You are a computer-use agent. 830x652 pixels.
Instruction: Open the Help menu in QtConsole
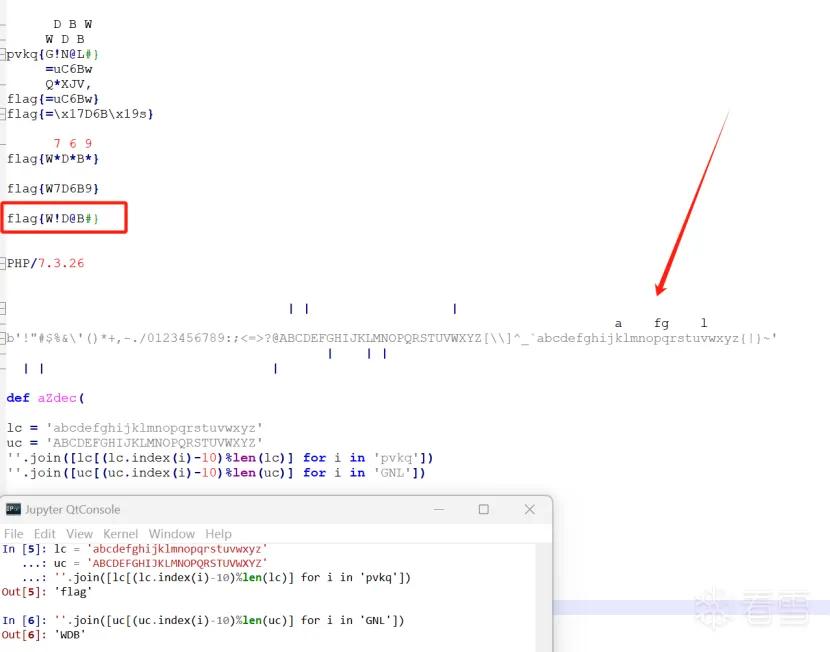tap(218, 533)
